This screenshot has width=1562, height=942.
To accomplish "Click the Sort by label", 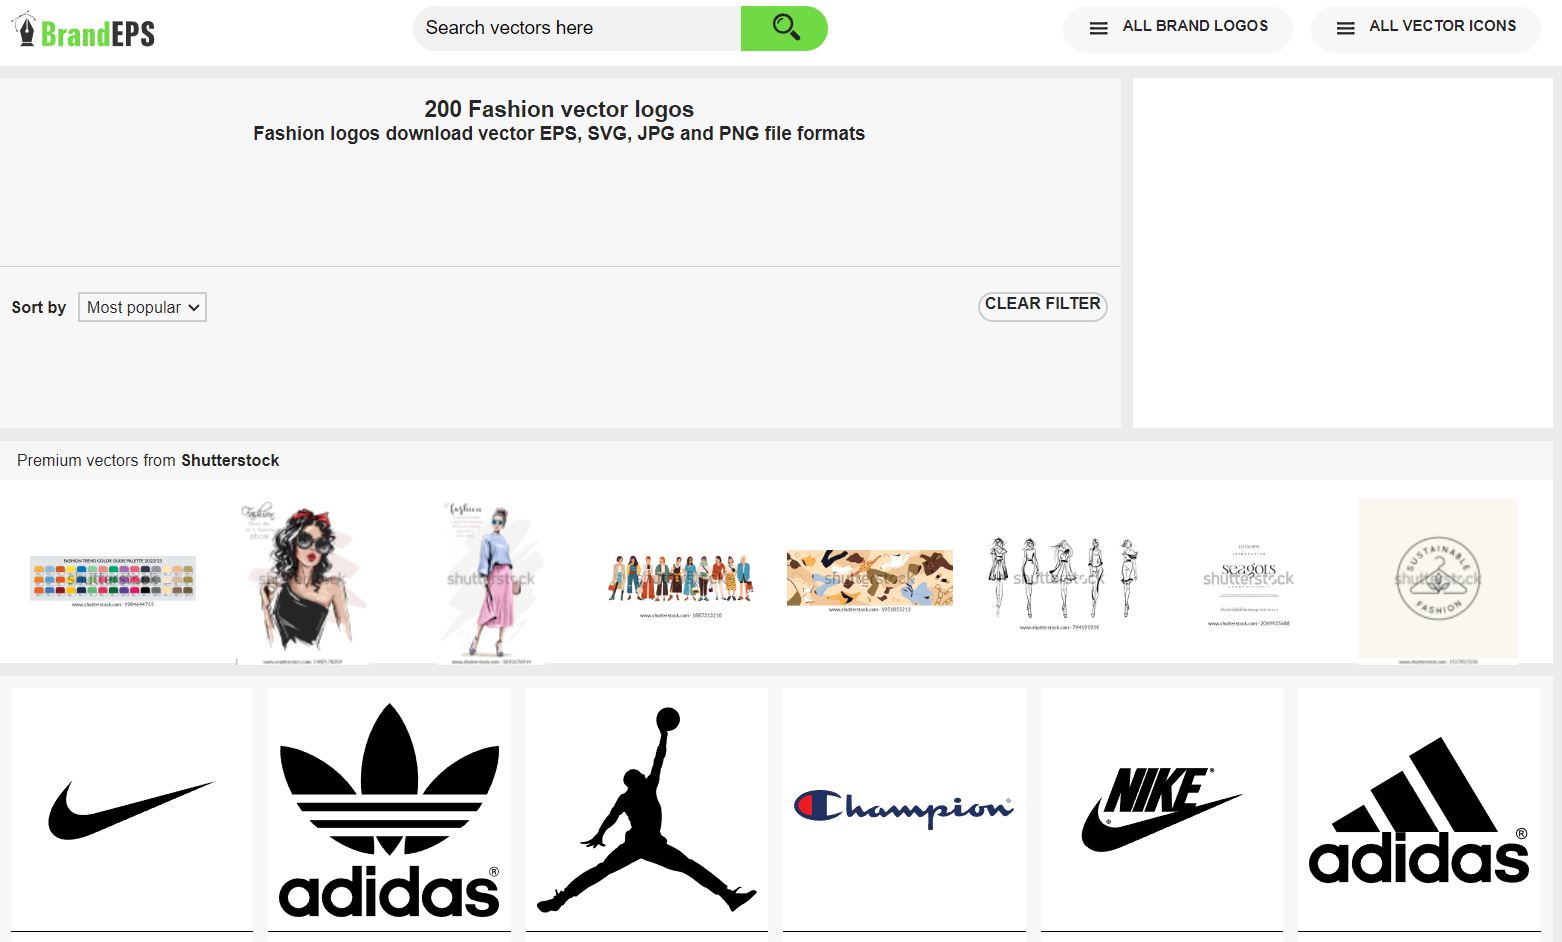I will [x=39, y=308].
